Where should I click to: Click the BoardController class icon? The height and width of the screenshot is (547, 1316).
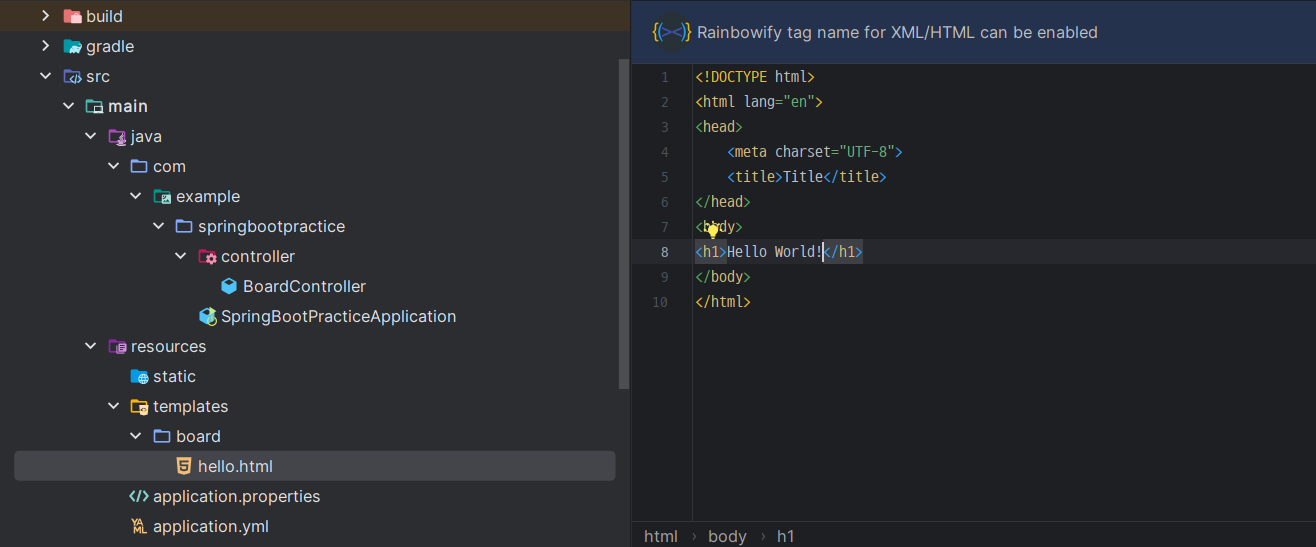[x=229, y=286]
